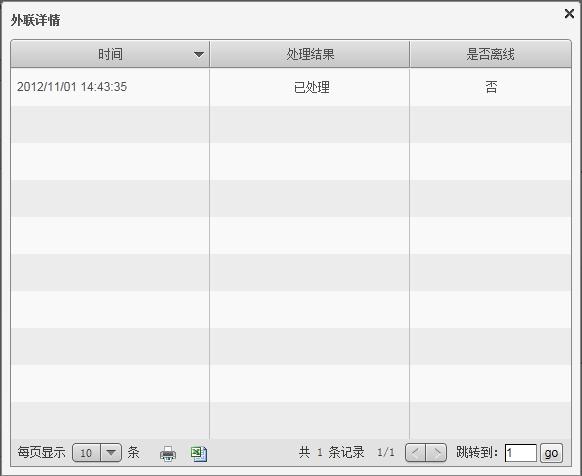
Task: Expand the per-page count dropdown arrow
Action: pos(111,453)
